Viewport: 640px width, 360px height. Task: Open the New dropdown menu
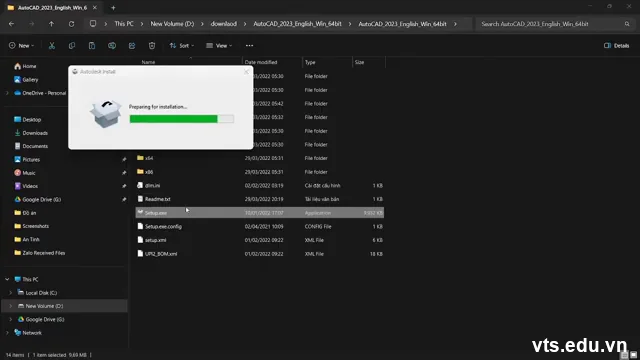coord(22,46)
